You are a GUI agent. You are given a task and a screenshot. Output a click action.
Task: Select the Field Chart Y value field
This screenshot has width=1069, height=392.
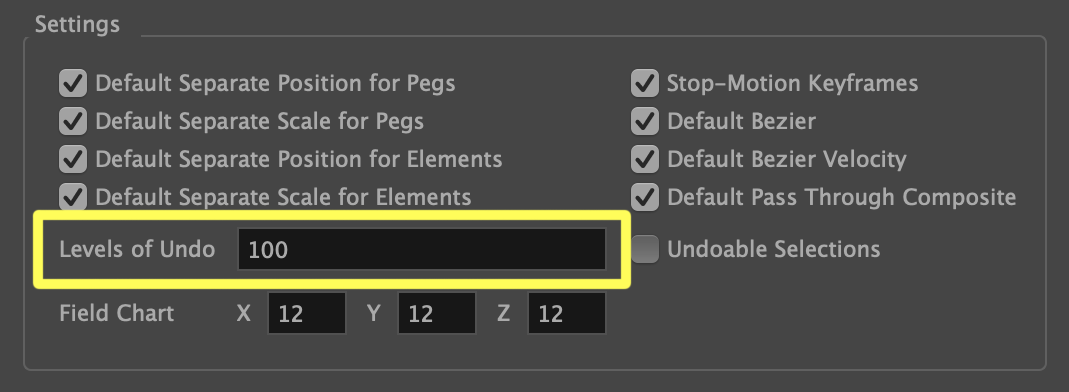pos(436,314)
